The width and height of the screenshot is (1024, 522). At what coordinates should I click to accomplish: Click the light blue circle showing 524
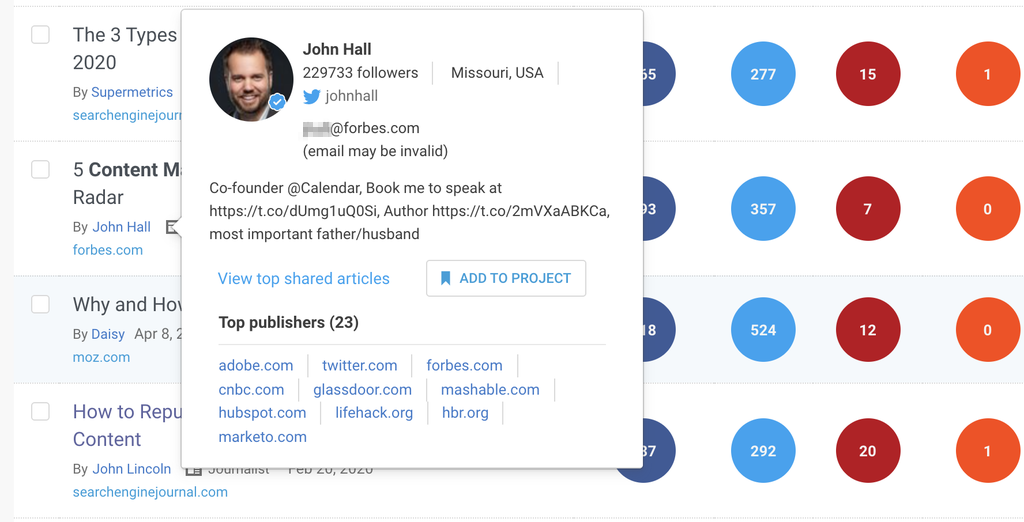pos(763,330)
